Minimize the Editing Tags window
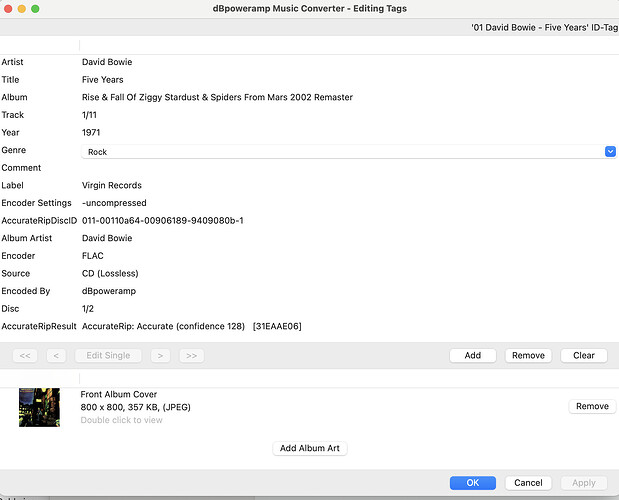Image resolution: width=619 pixels, height=500 pixels. [x=22, y=9]
